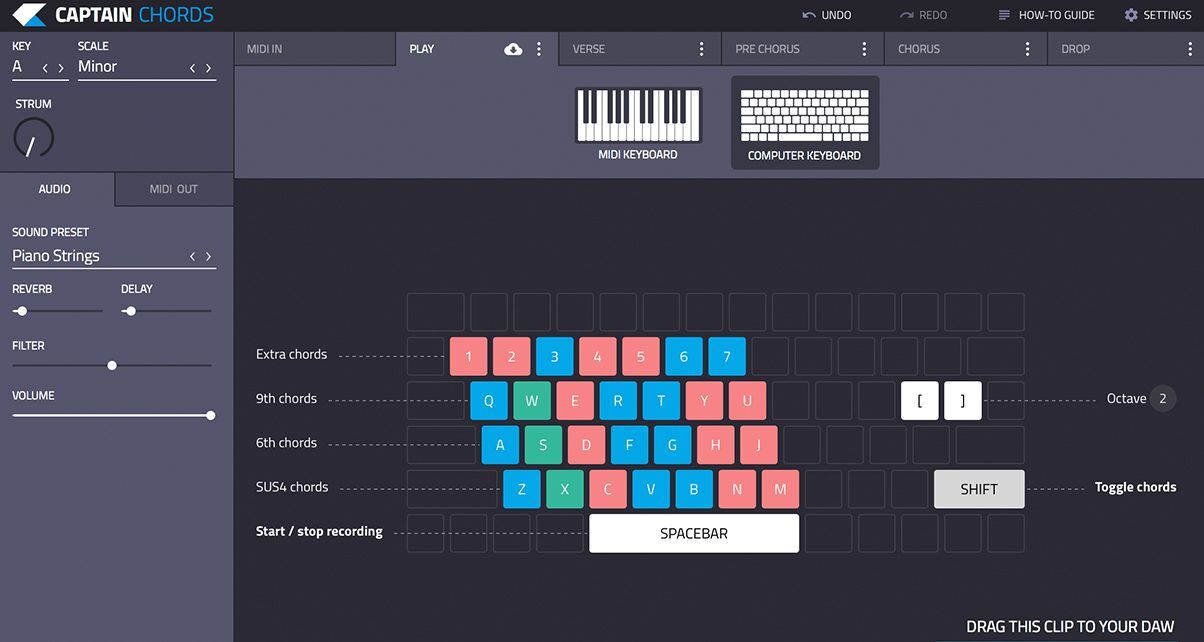Select MIDI Keyboard input mode

(x=638, y=123)
